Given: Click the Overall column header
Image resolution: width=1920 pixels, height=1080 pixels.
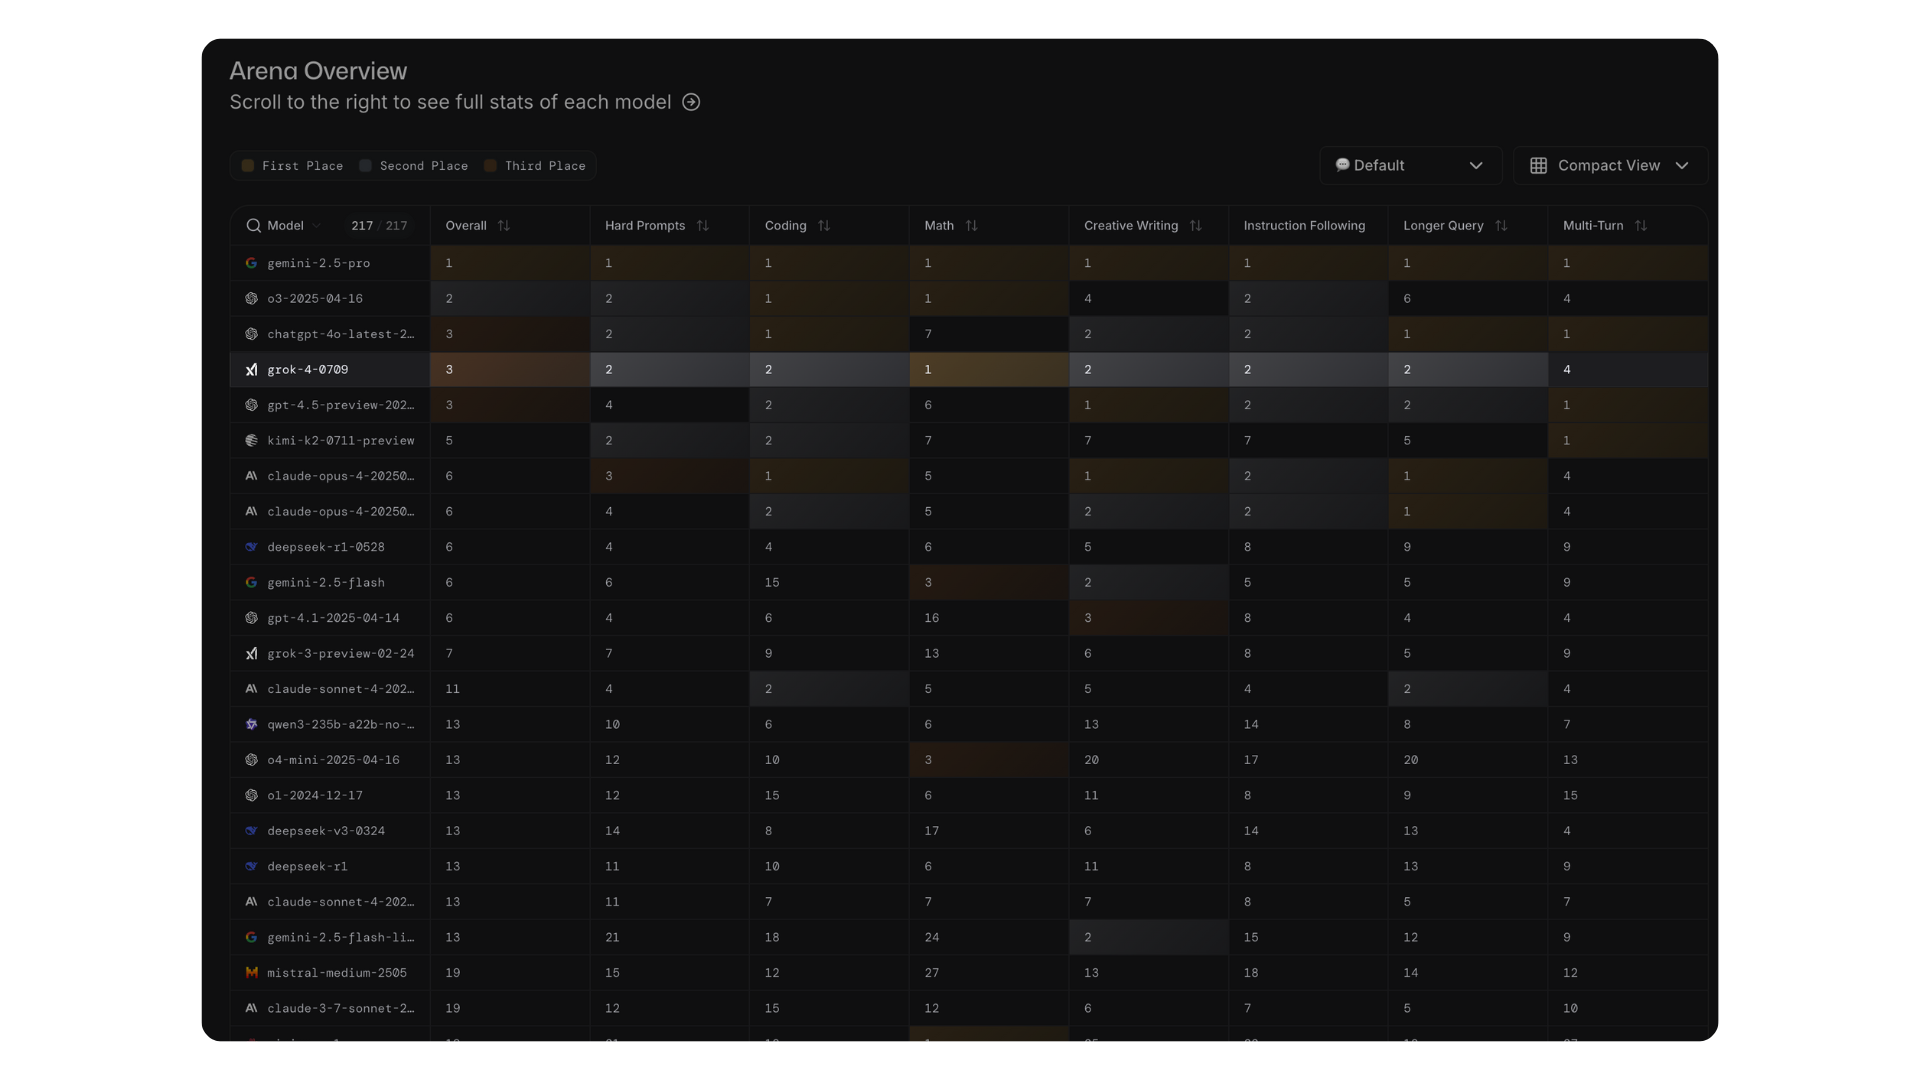Looking at the screenshot, I should tap(466, 226).
